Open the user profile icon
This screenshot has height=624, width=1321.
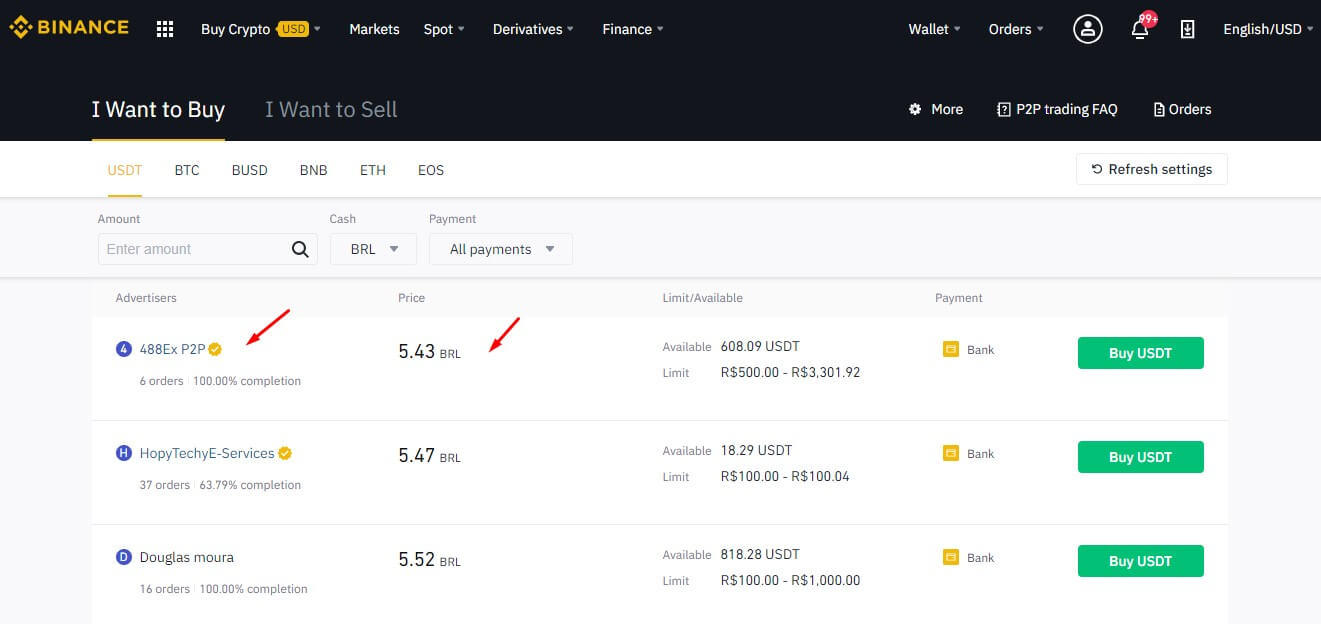pyautogui.click(x=1087, y=29)
